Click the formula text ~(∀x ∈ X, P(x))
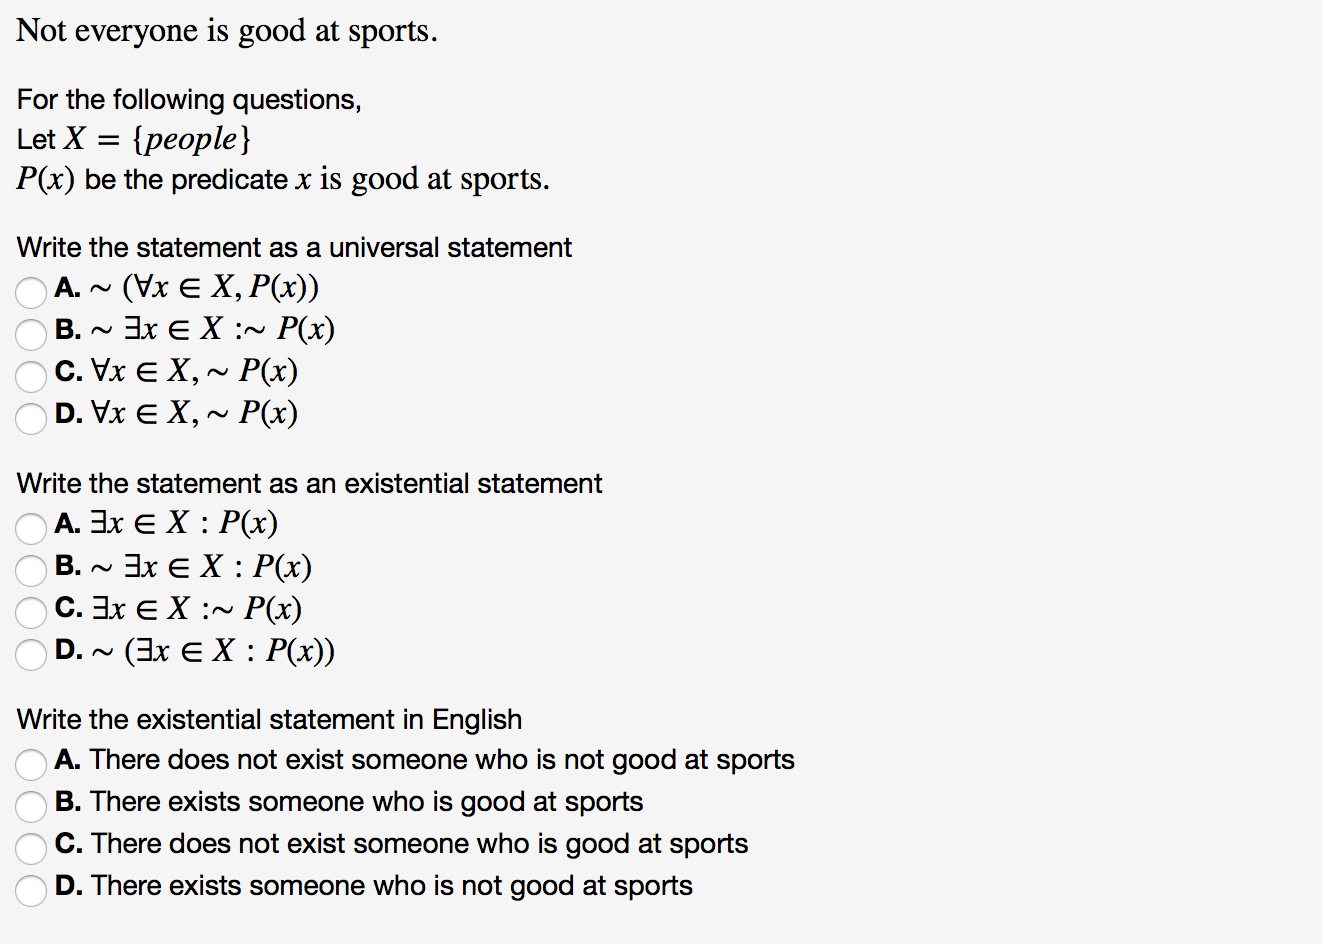 point(205,288)
